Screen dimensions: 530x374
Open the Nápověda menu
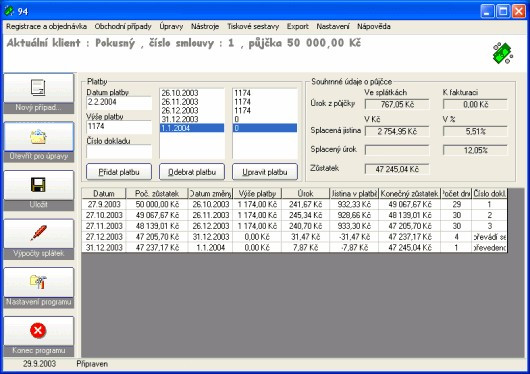pyautogui.click(x=374, y=26)
